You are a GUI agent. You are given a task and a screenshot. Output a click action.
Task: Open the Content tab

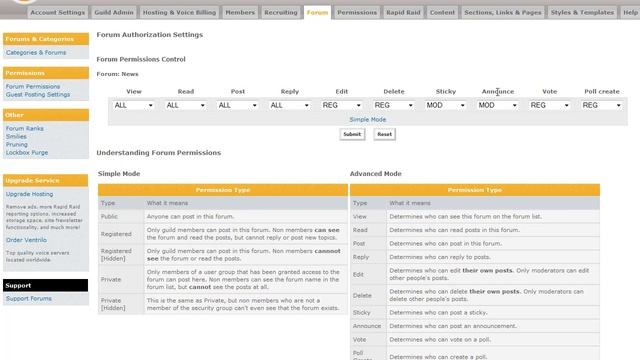coord(442,12)
